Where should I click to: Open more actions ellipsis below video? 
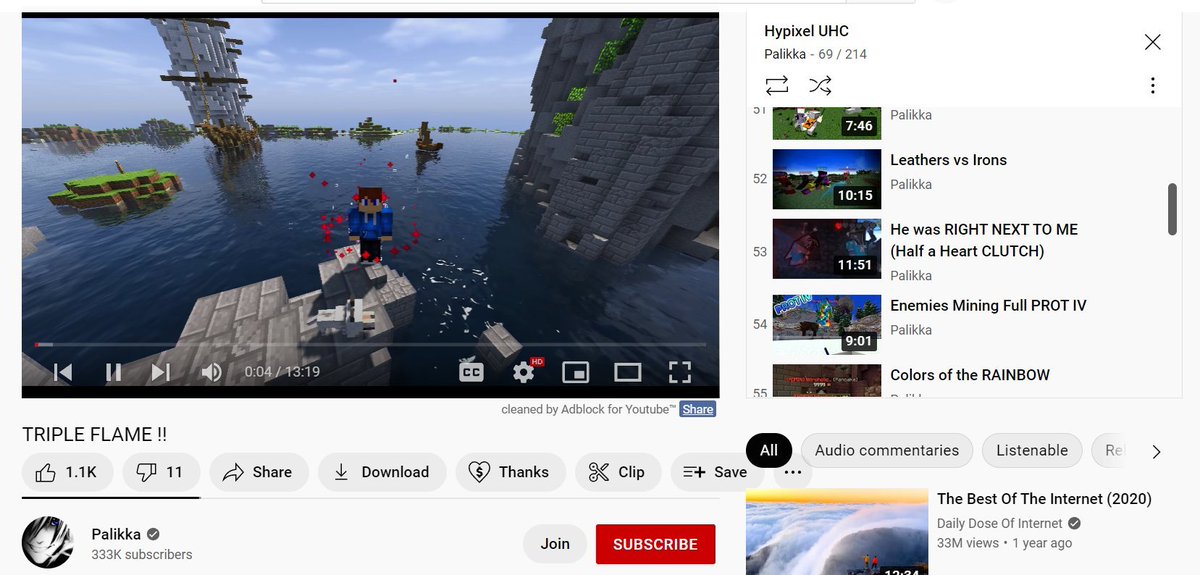(x=793, y=472)
